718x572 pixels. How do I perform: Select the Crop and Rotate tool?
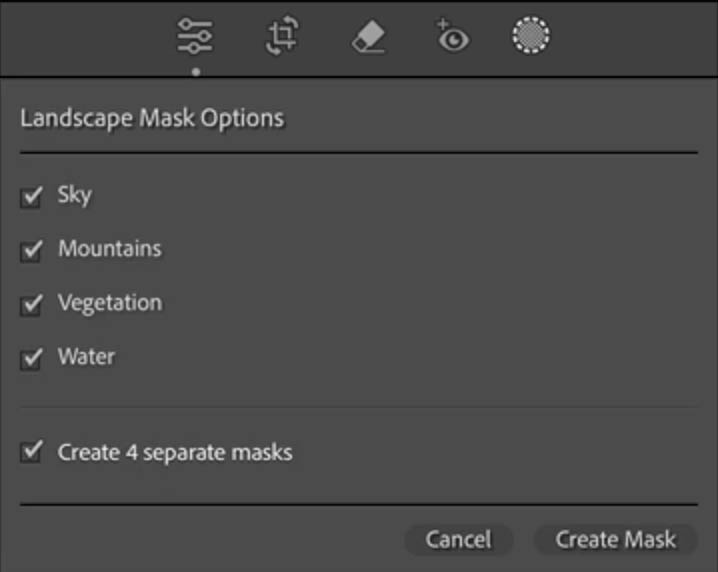coord(283,36)
